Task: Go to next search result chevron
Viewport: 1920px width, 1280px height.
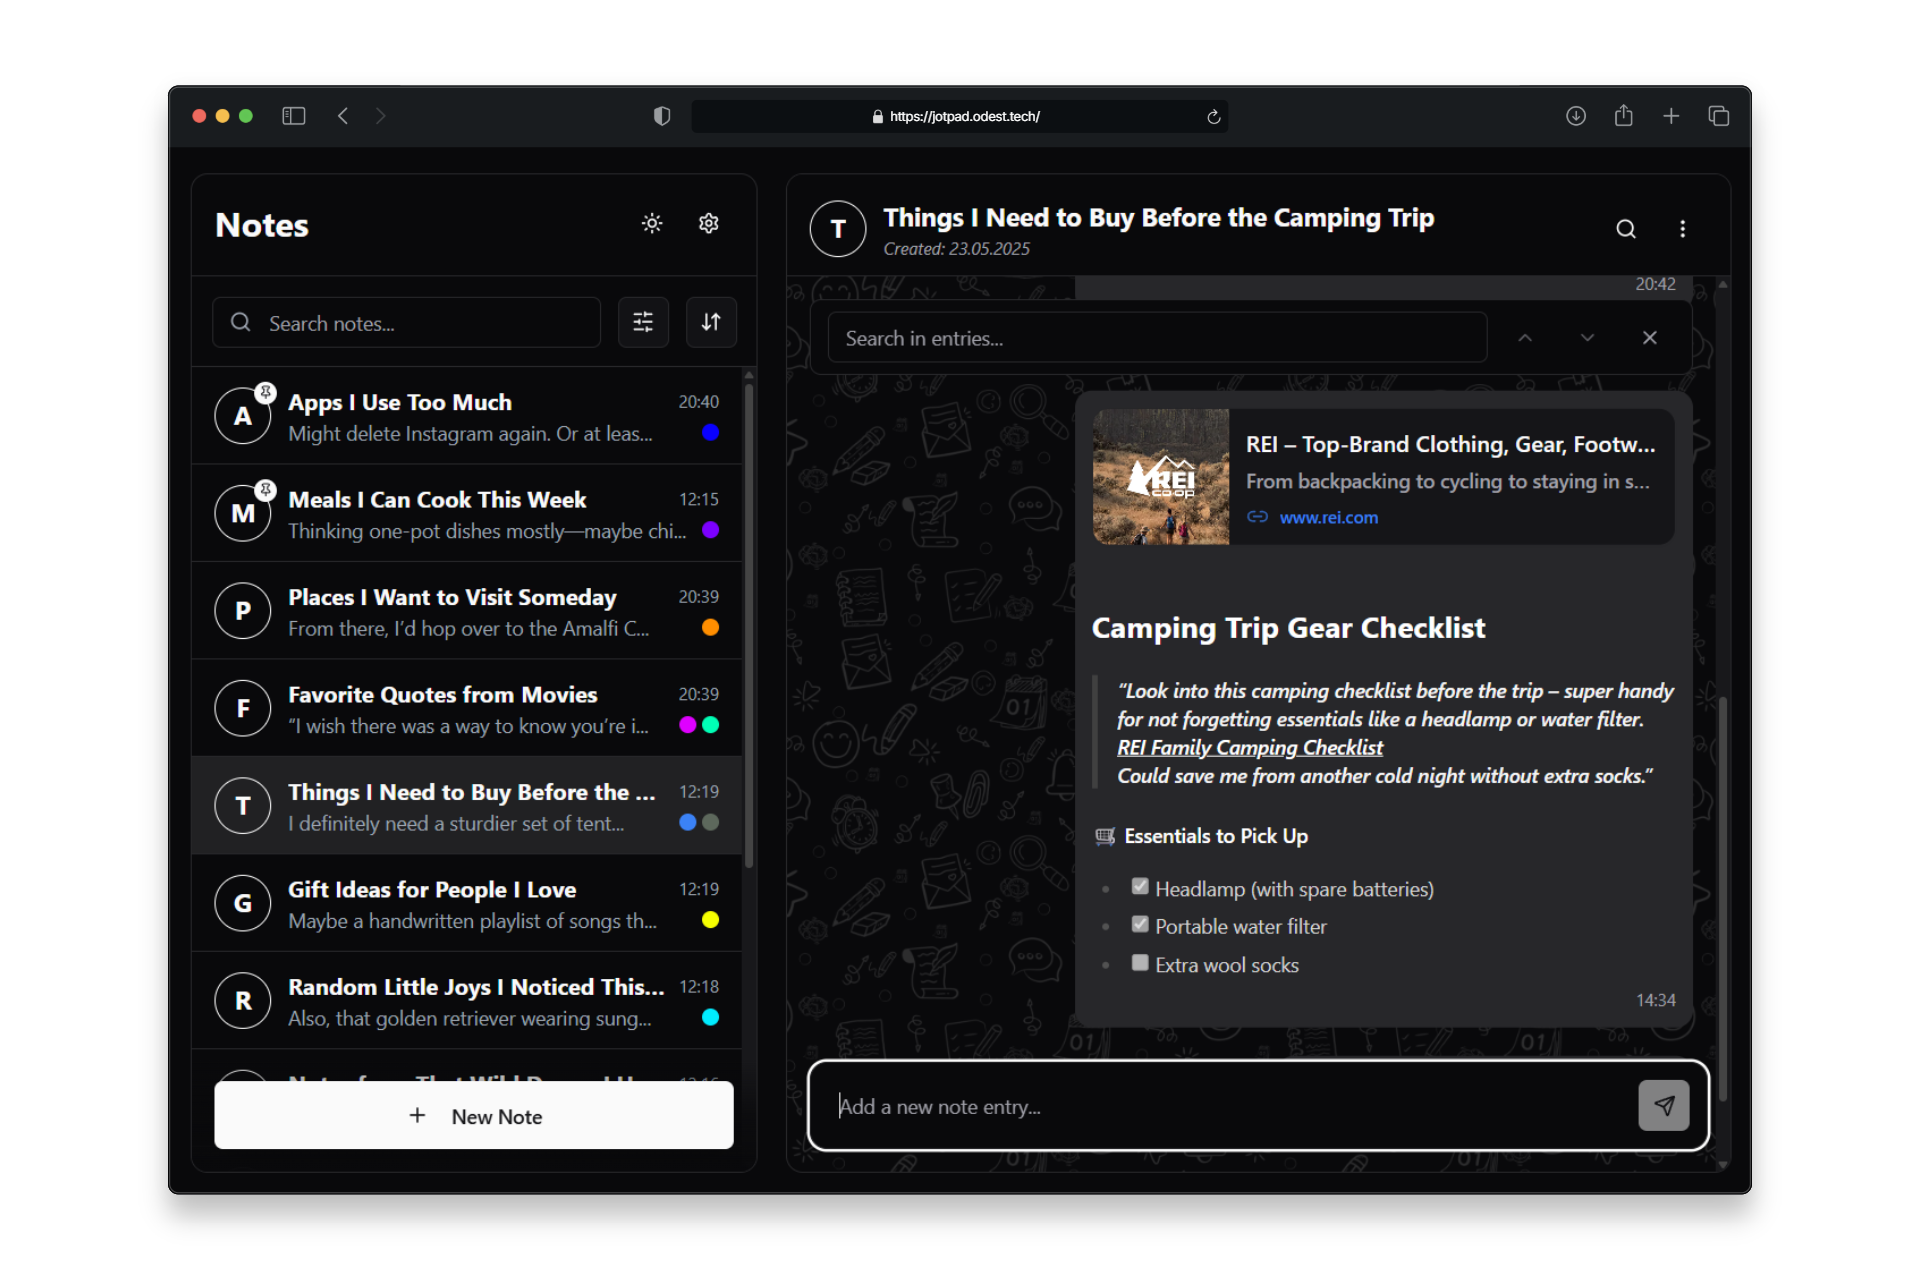Action: click(x=1587, y=338)
